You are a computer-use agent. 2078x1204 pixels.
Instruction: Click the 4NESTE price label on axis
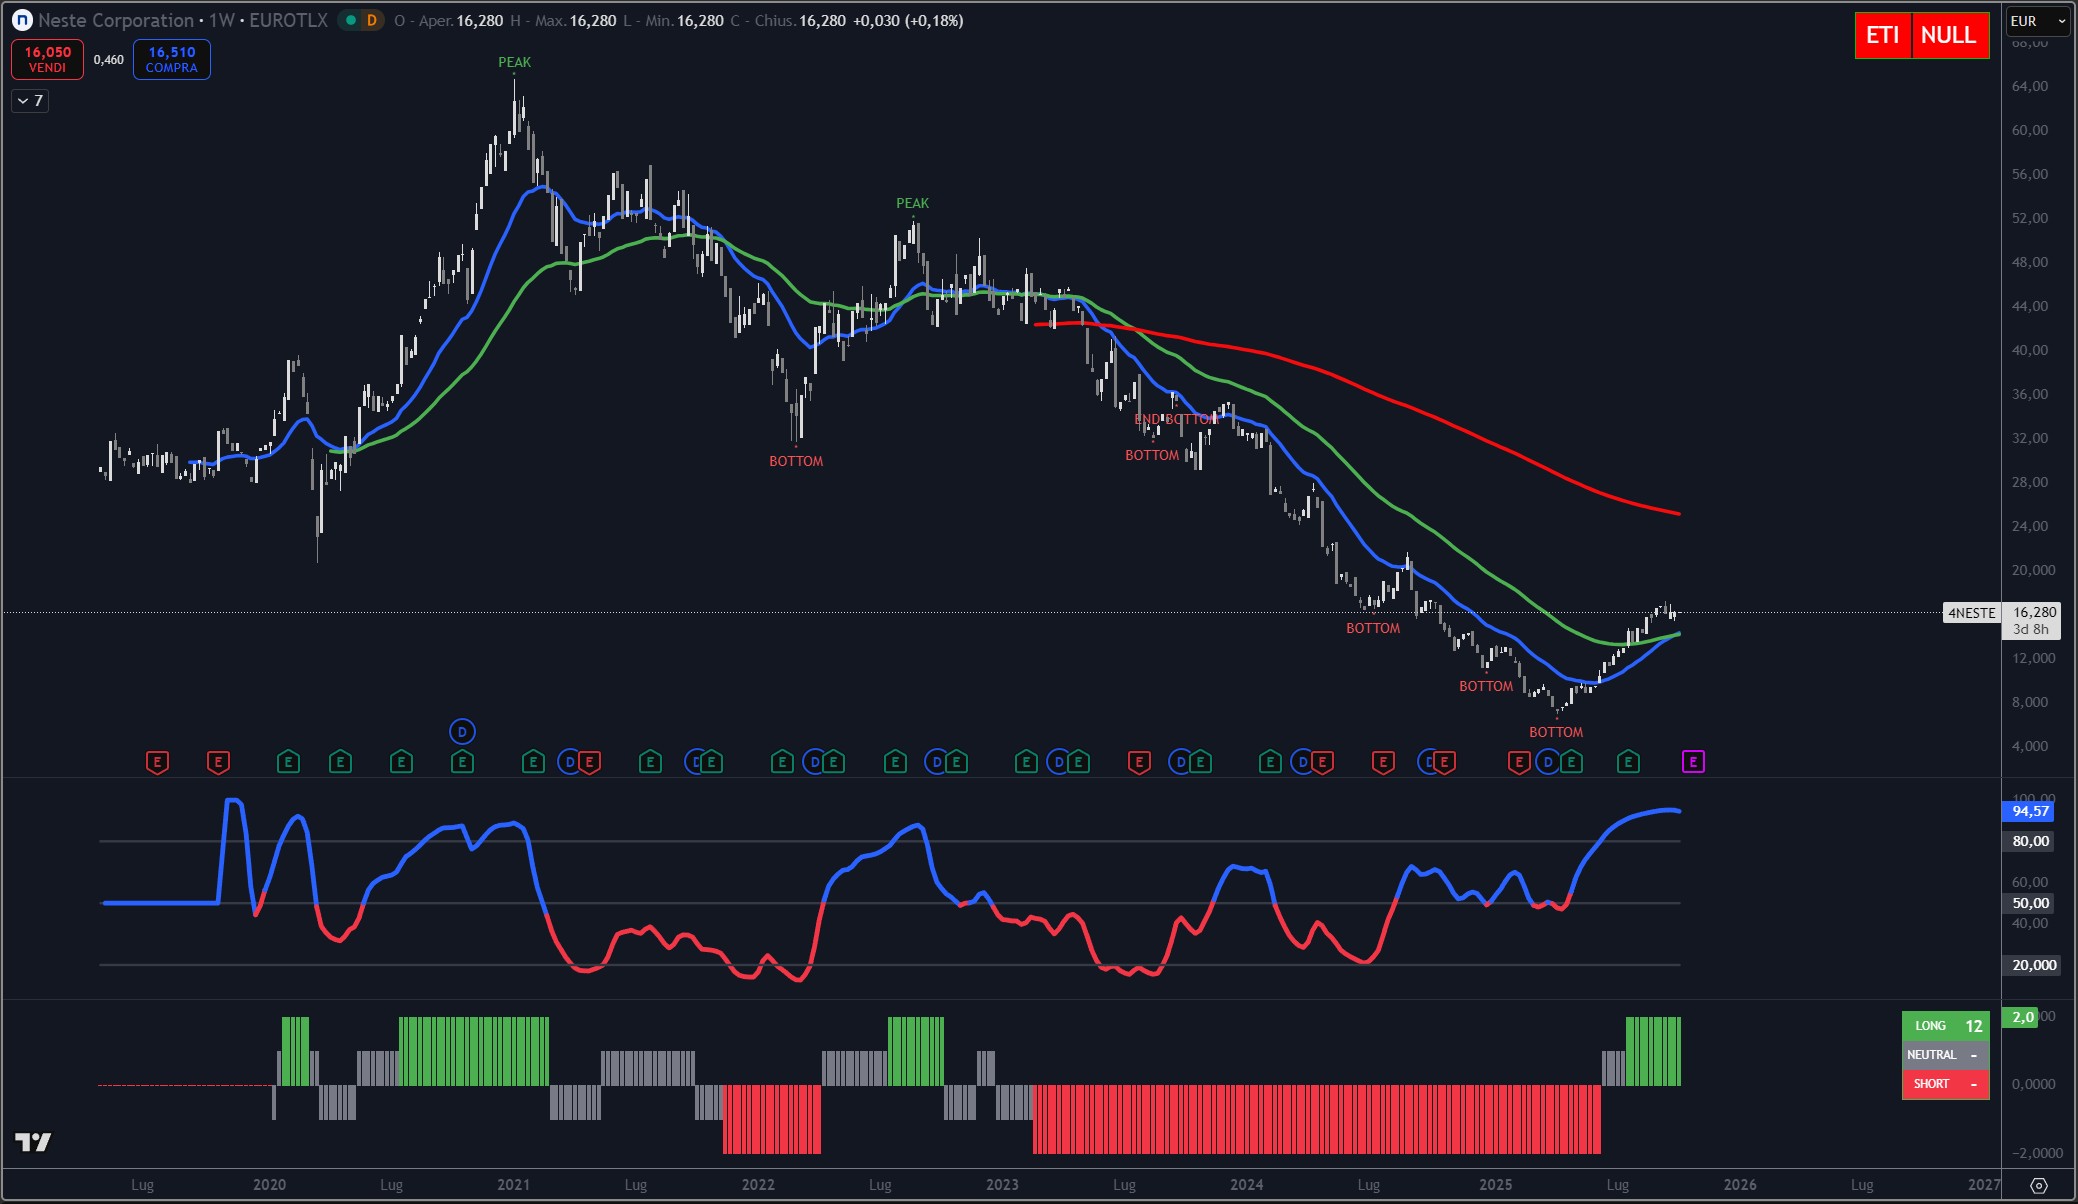point(1971,613)
